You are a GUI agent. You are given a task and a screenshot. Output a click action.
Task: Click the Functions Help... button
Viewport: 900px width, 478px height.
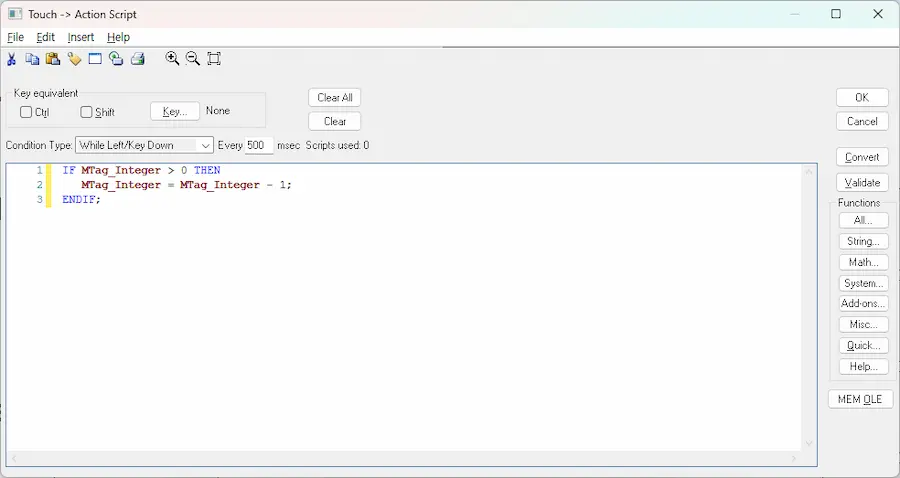[x=863, y=367]
